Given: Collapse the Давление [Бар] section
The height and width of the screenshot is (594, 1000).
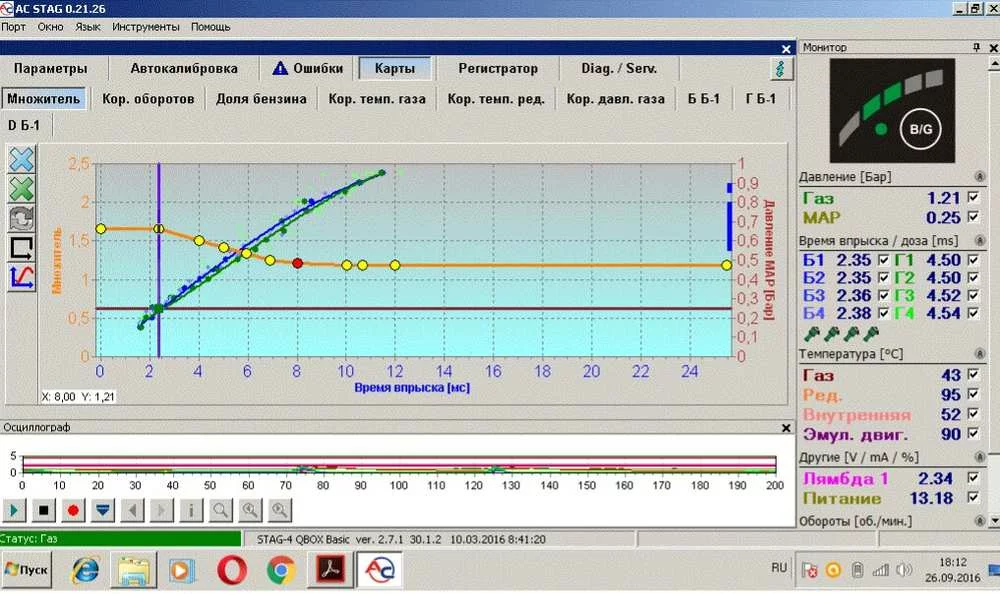Looking at the screenshot, I should tap(982, 177).
